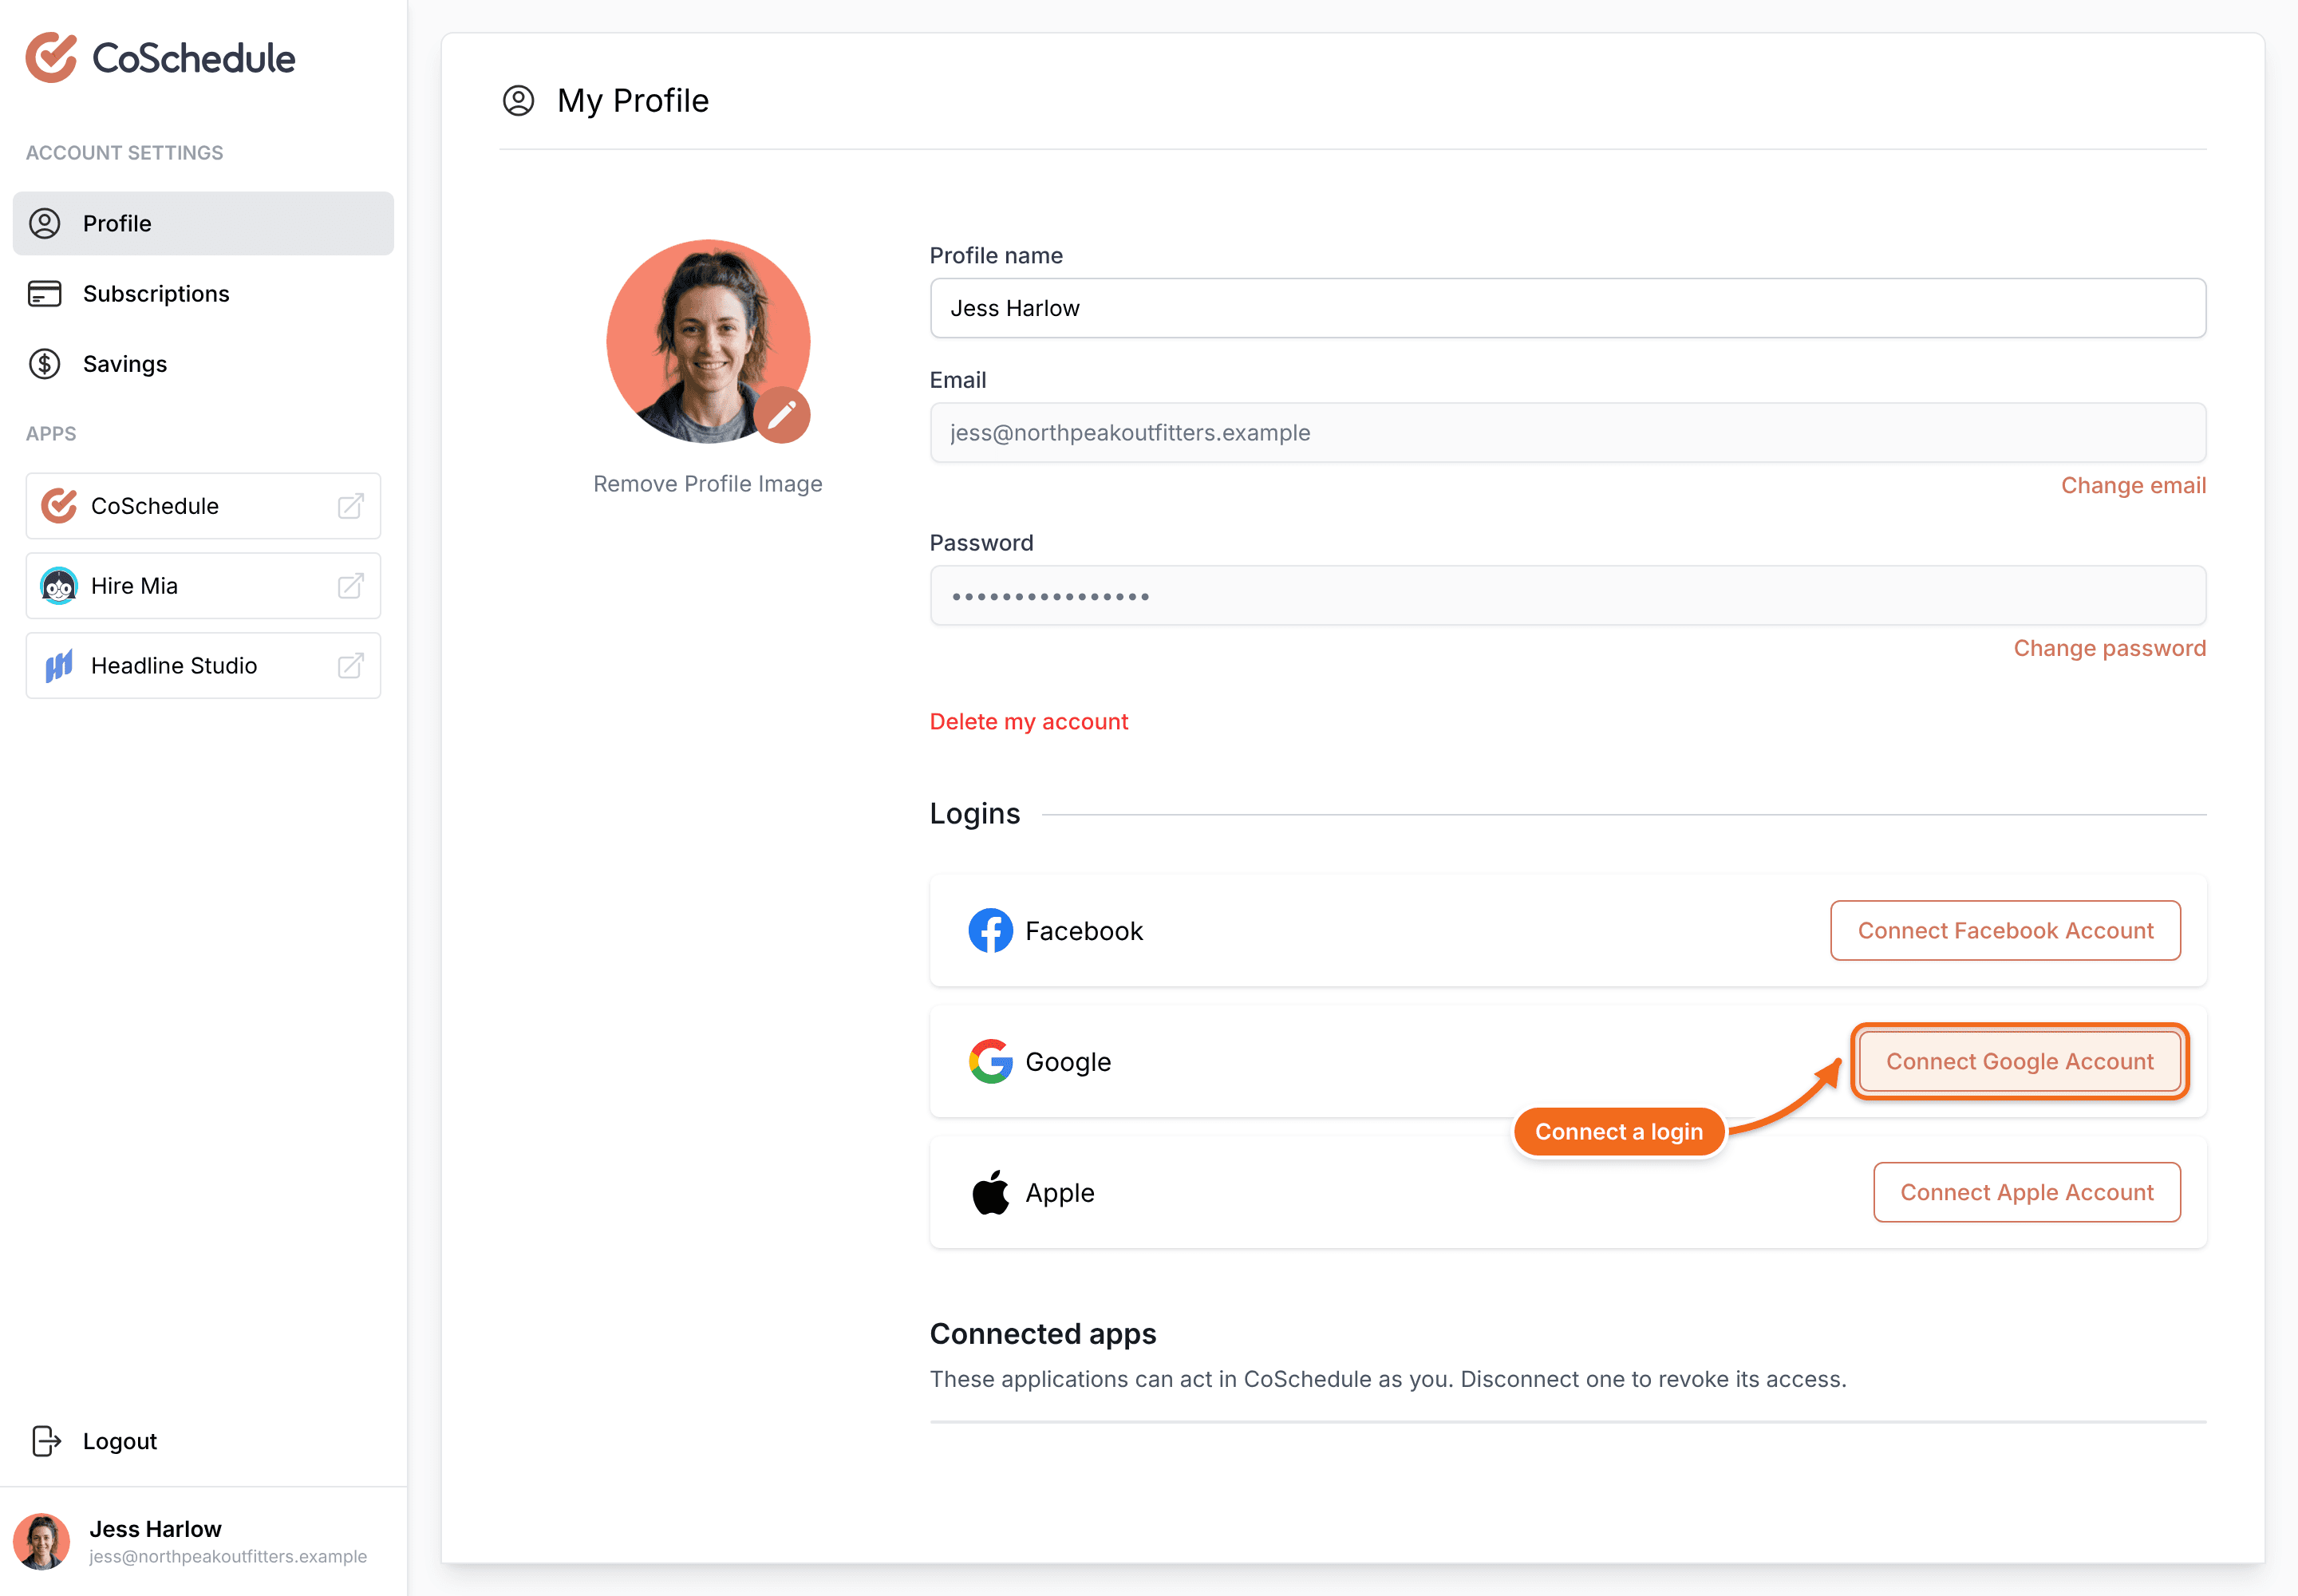Click the Savings dollar sign icon
The width and height of the screenshot is (2298, 1596).
[45, 364]
